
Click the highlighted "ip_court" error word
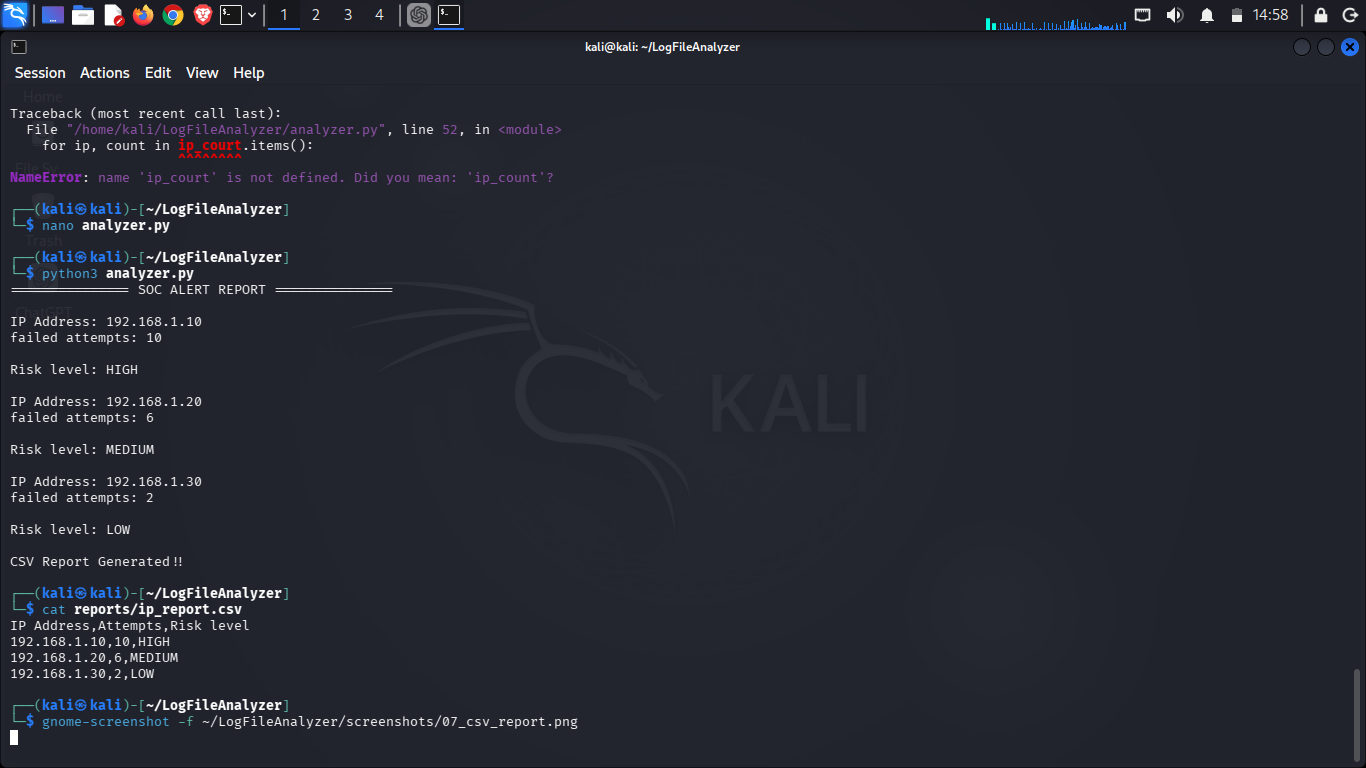pos(210,146)
